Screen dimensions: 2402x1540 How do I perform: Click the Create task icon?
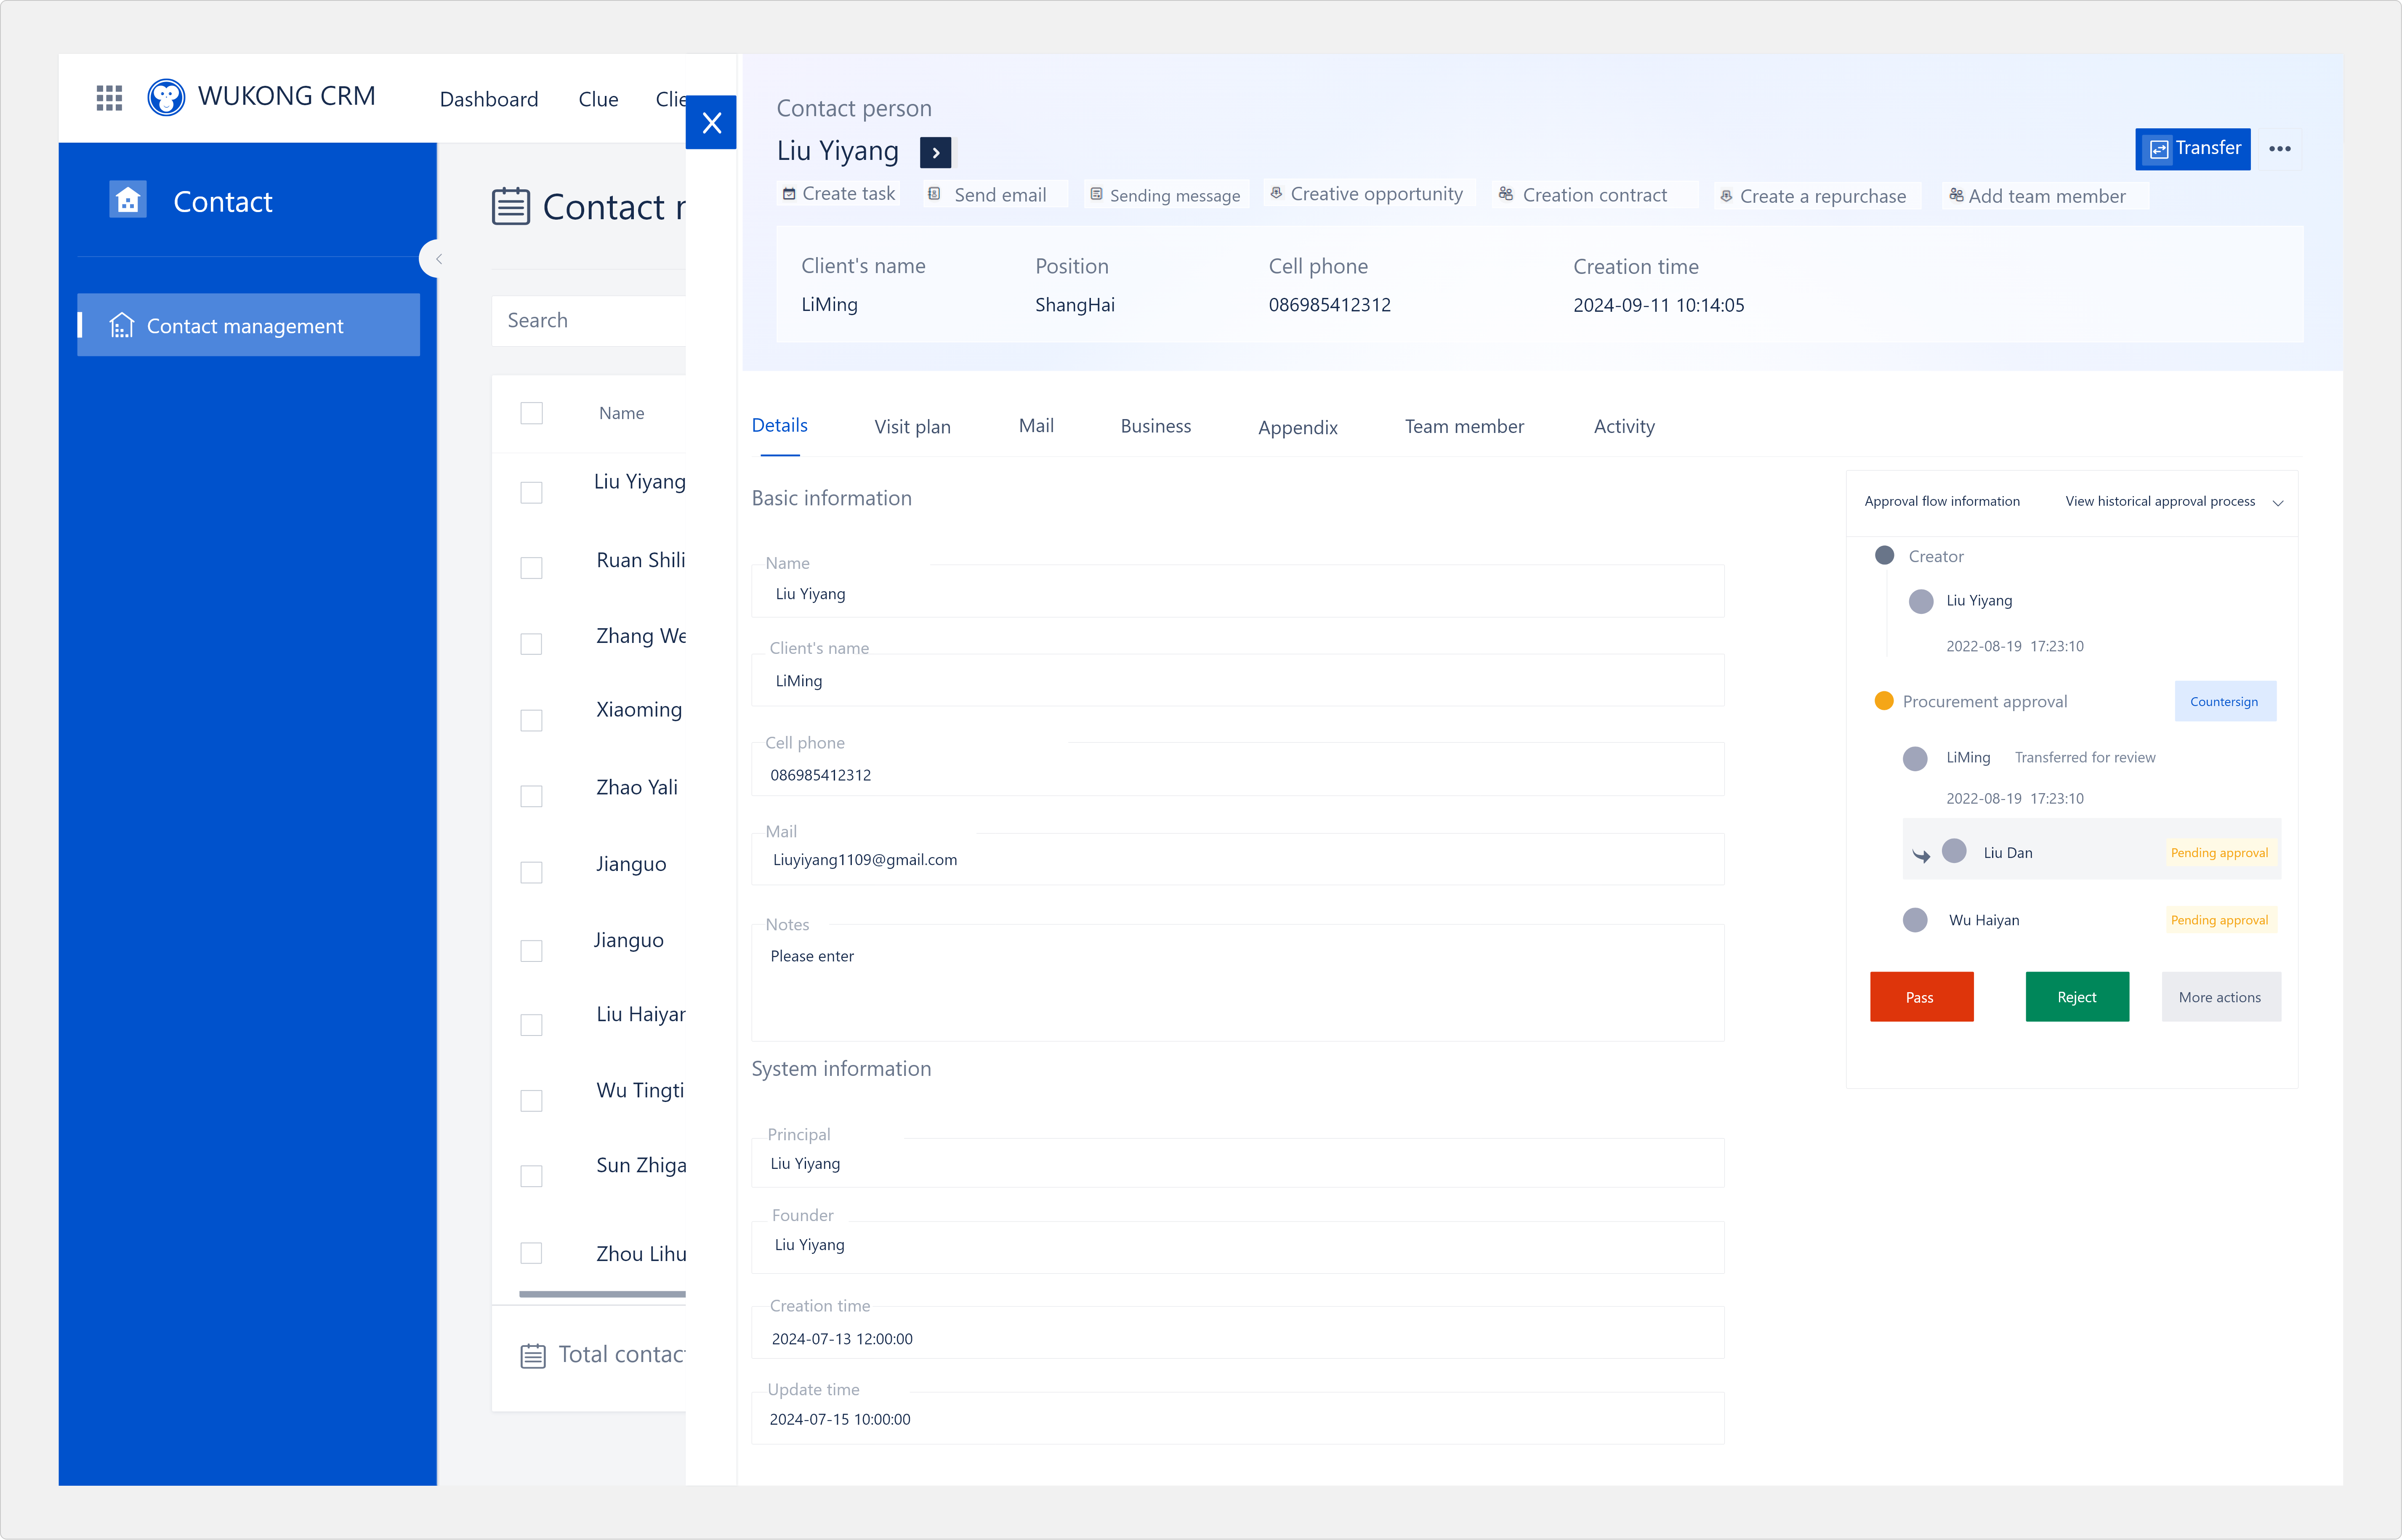(x=789, y=194)
